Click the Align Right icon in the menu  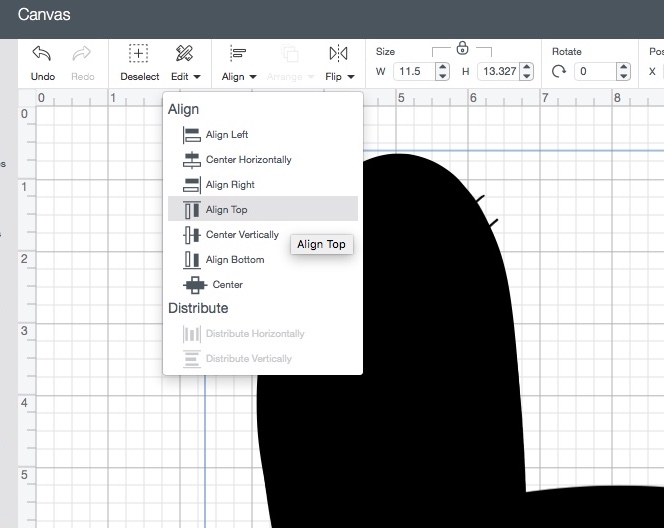191,185
